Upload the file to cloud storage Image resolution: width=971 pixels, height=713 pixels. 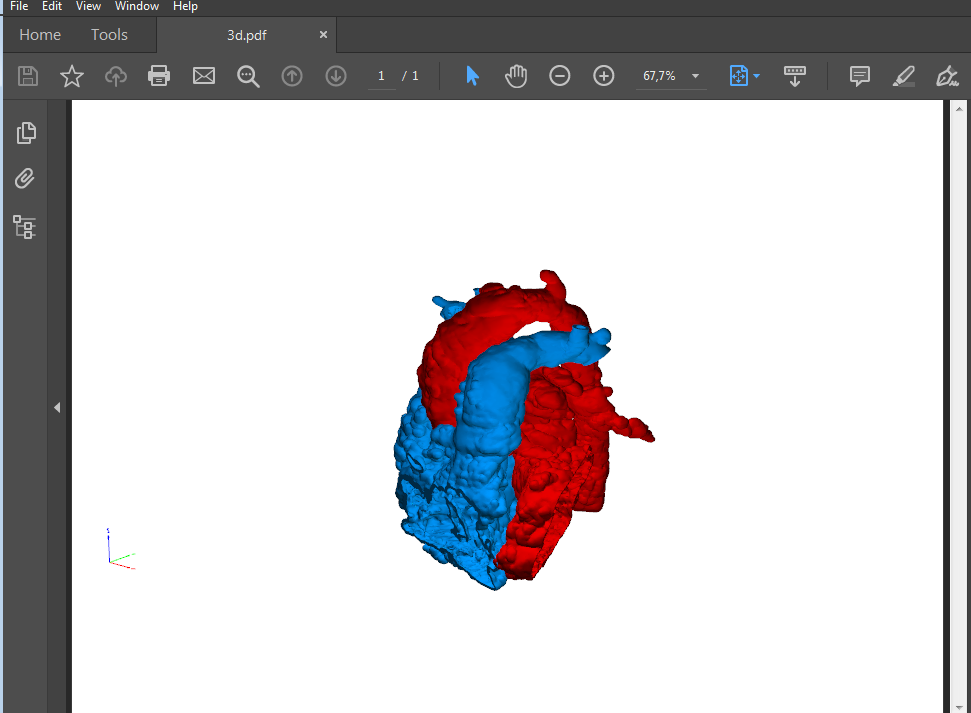pos(116,76)
